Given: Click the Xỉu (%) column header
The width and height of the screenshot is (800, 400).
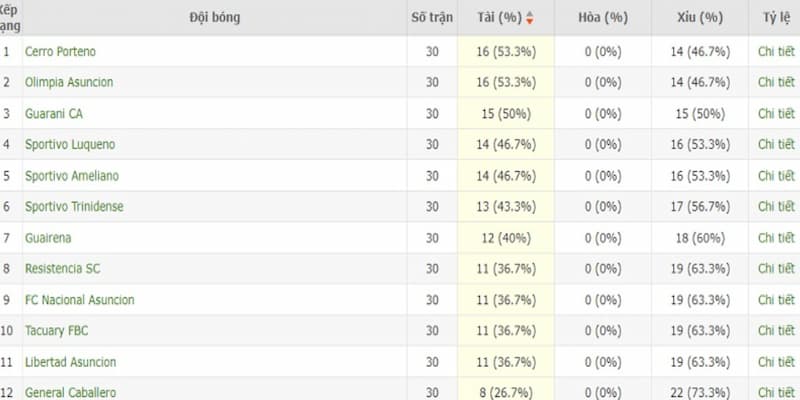Looking at the screenshot, I should pos(700,18).
